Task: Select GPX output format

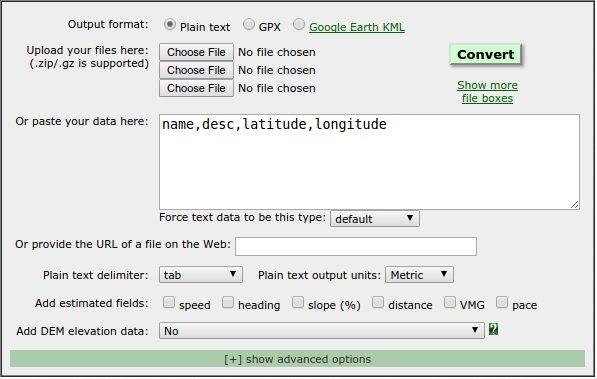Action: click(x=249, y=25)
